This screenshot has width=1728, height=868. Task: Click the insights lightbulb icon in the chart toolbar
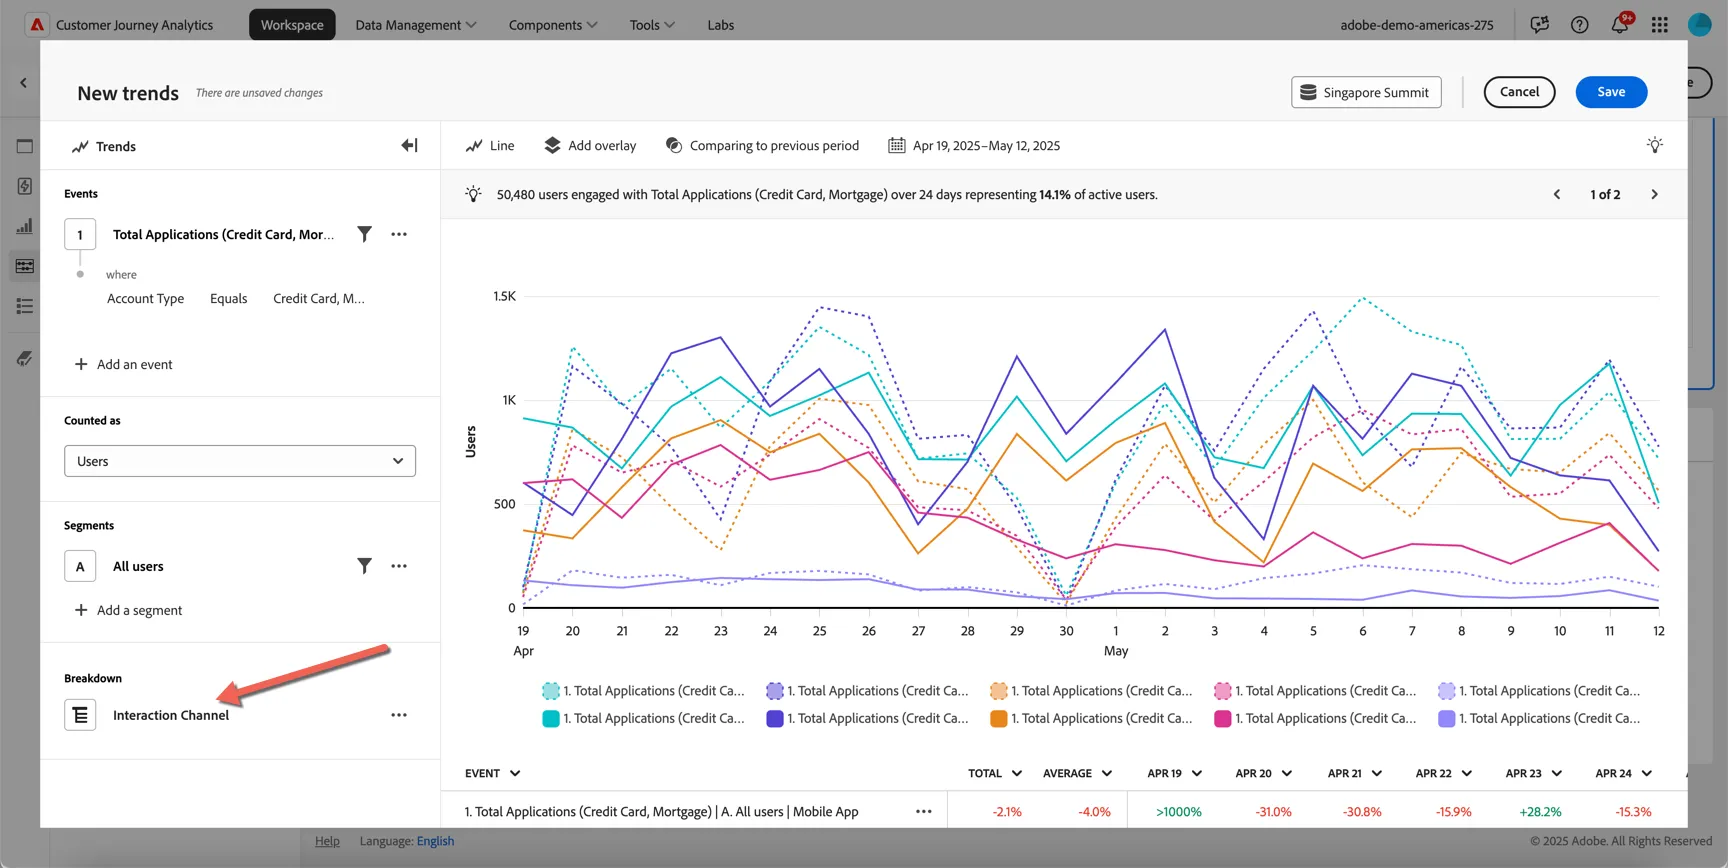coord(1655,145)
